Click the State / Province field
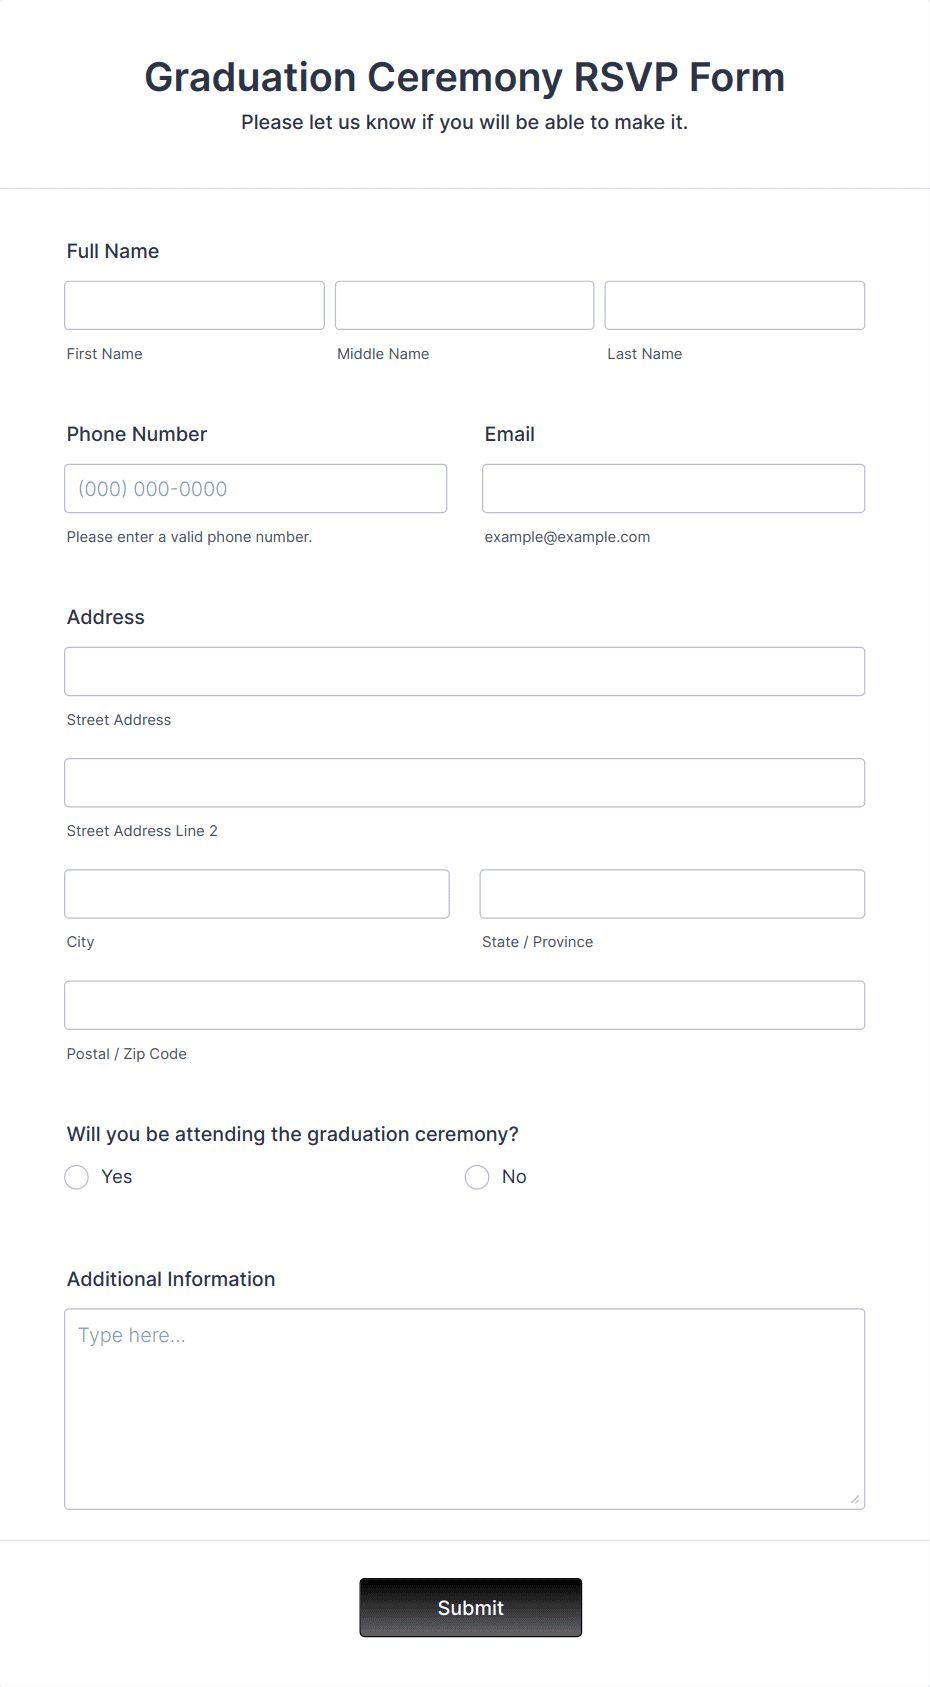Viewport: 930px width, 1687px height. pyautogui.click(x=672, y=894)
